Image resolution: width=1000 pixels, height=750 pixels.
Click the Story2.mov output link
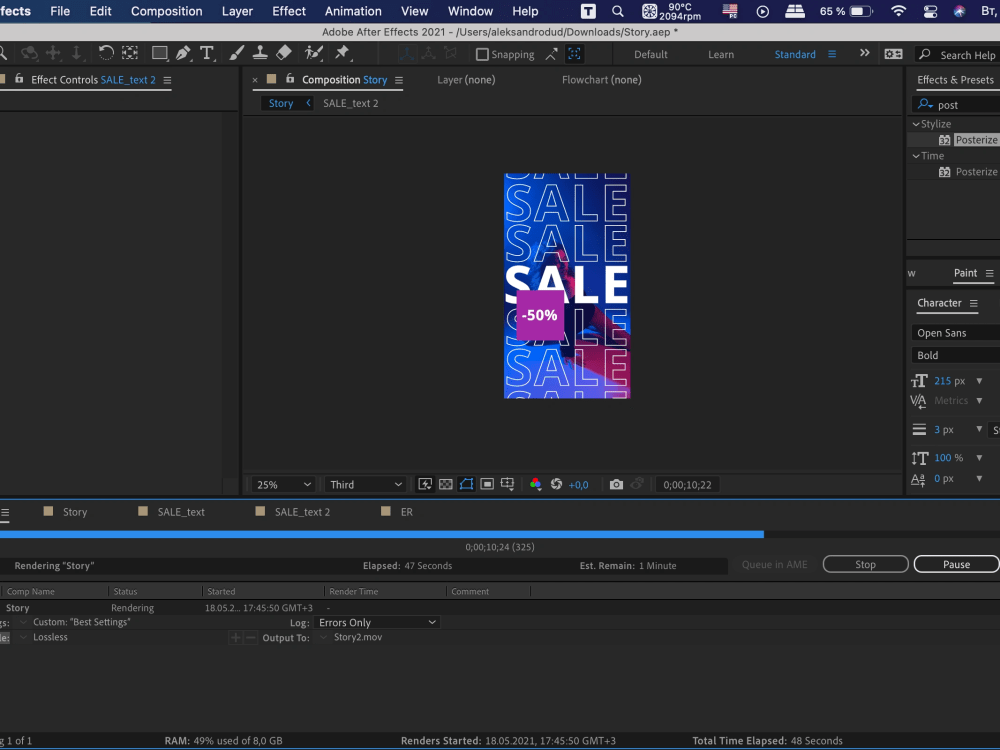pyautogui.click(x=358, y=637)
